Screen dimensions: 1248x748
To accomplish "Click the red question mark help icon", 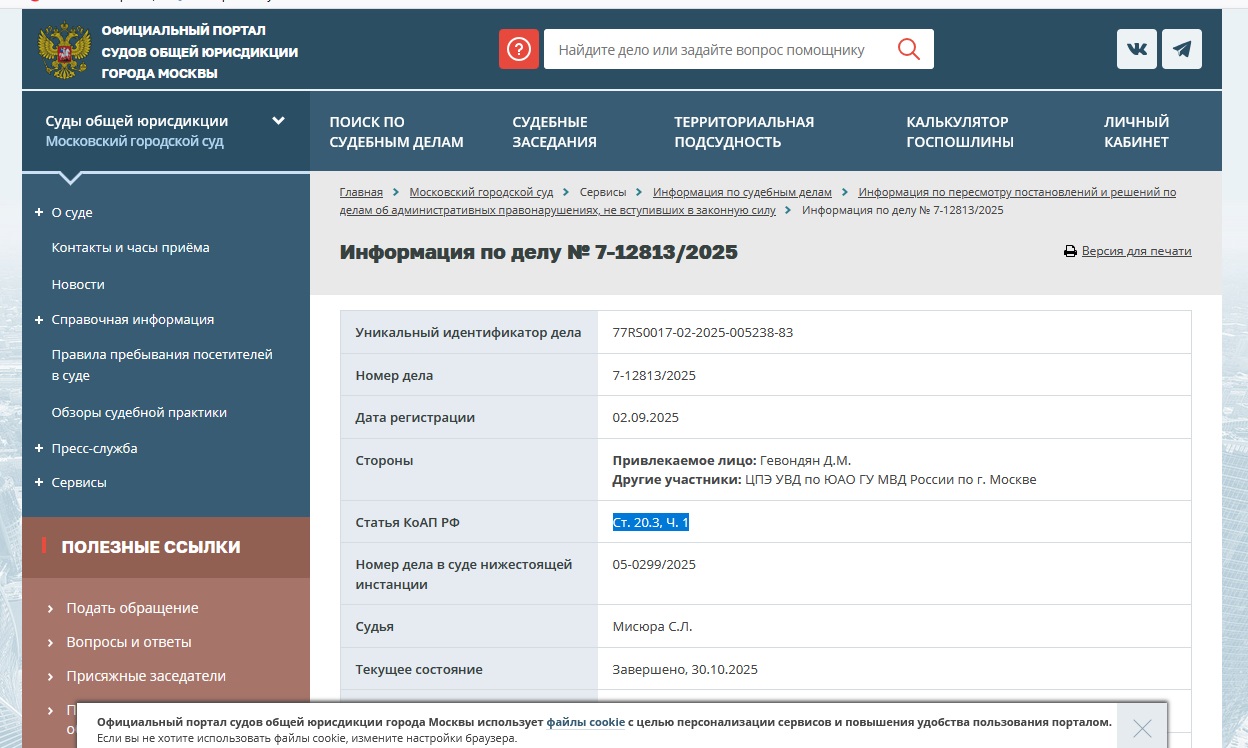I will pos(519,49).
